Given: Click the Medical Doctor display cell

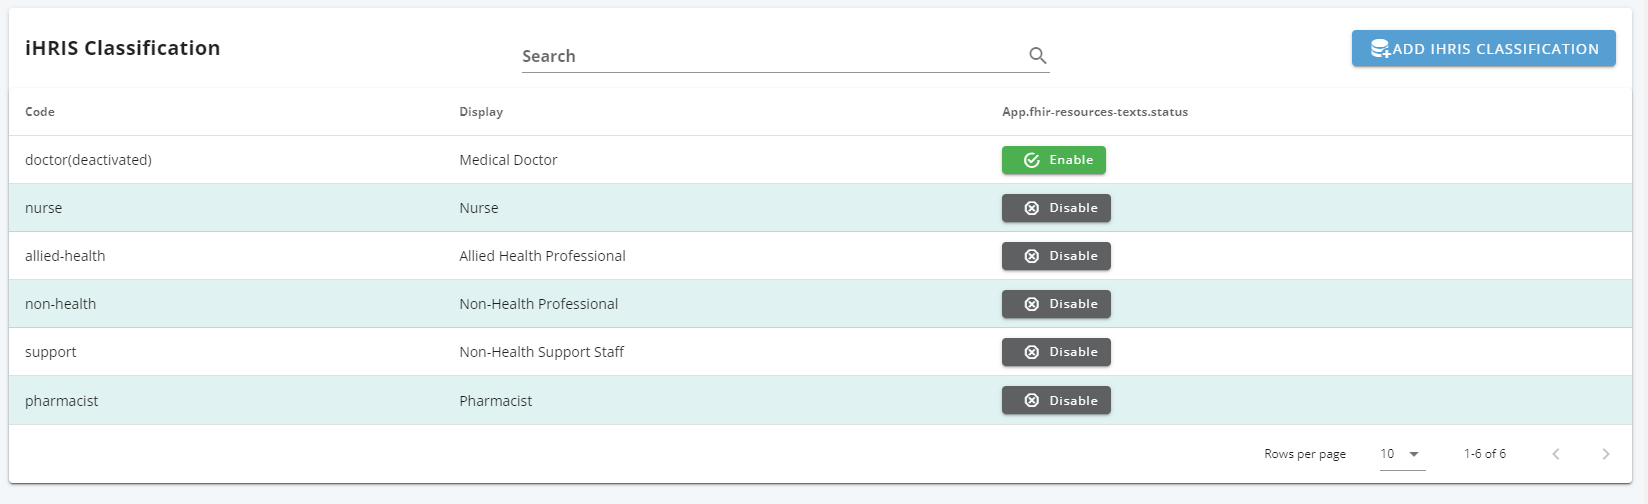Looking at the screenshot, I should coord(508,160).
